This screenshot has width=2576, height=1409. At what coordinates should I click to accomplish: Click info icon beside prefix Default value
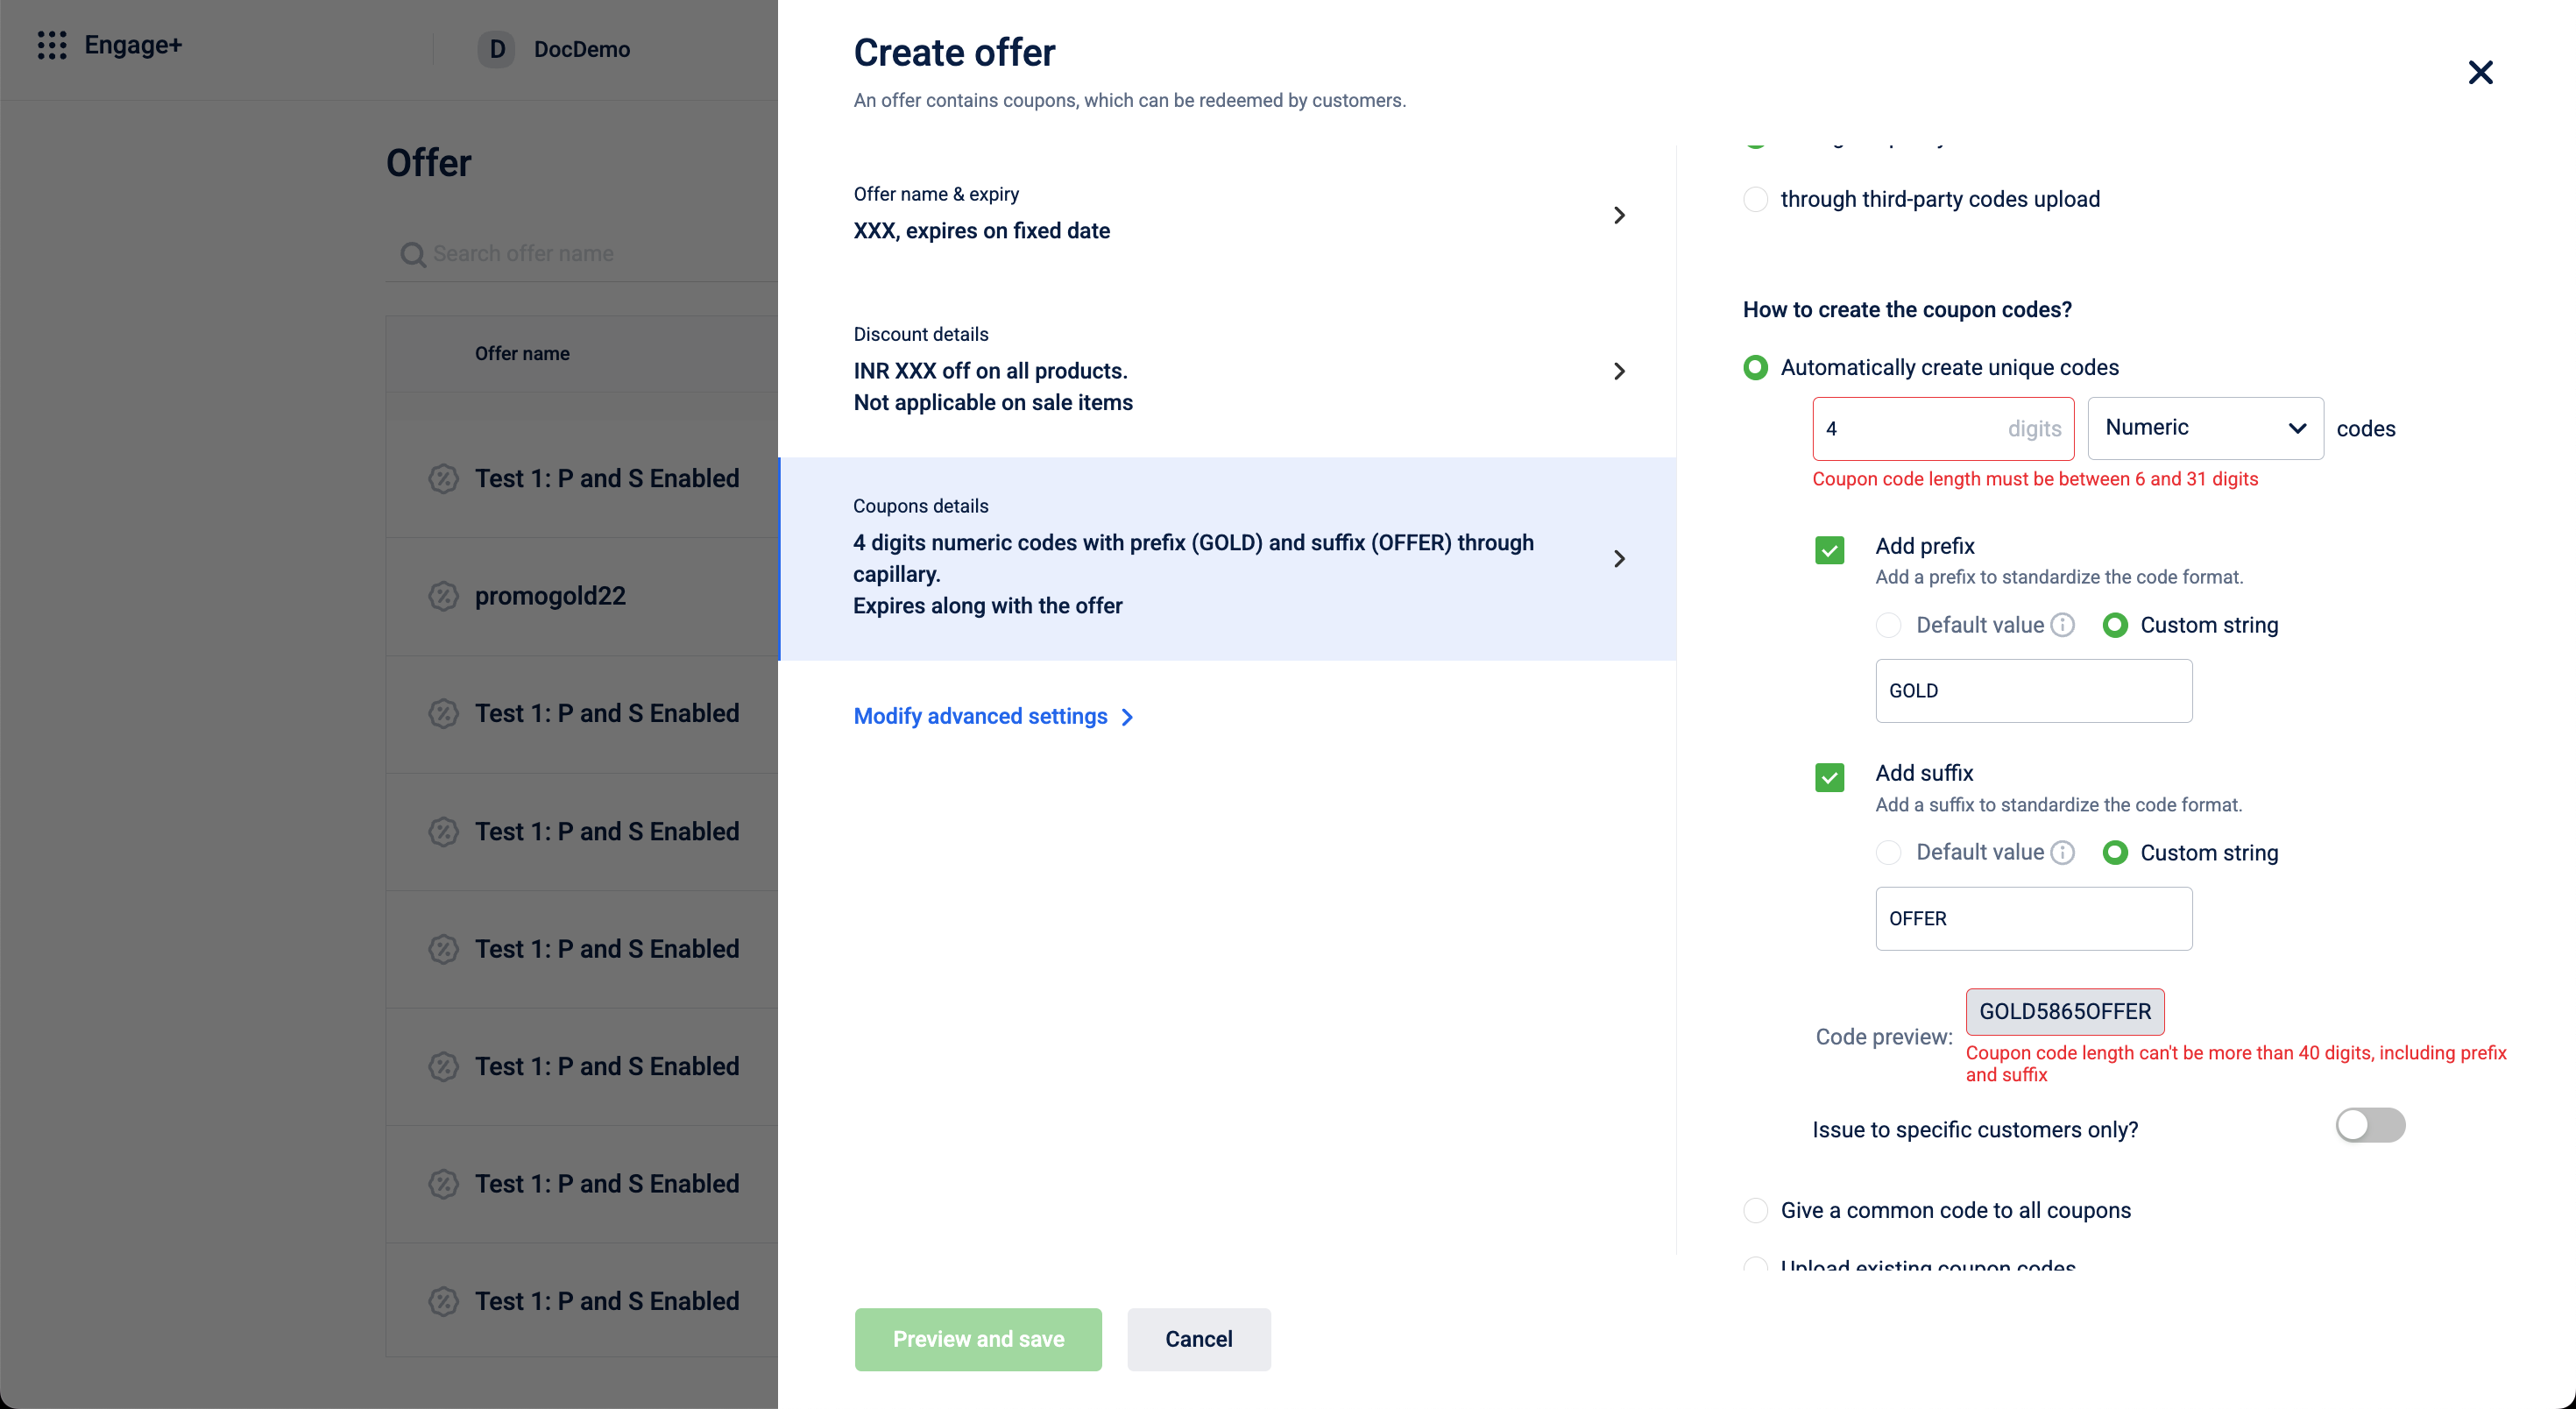(x=2062, y=625)
